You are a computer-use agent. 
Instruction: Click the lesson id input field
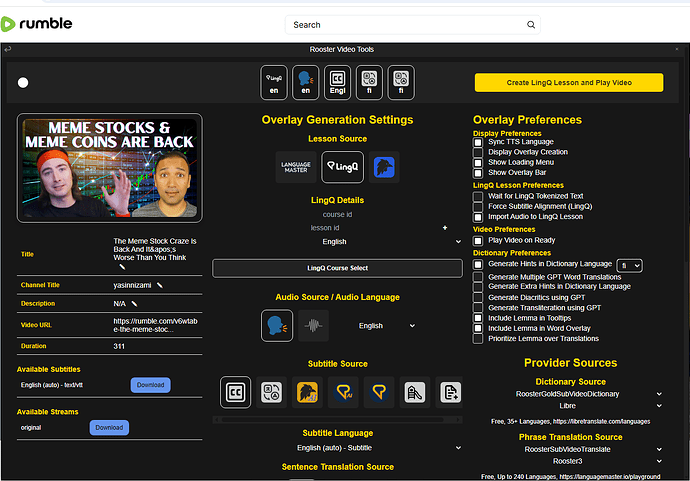pos(326,228)
